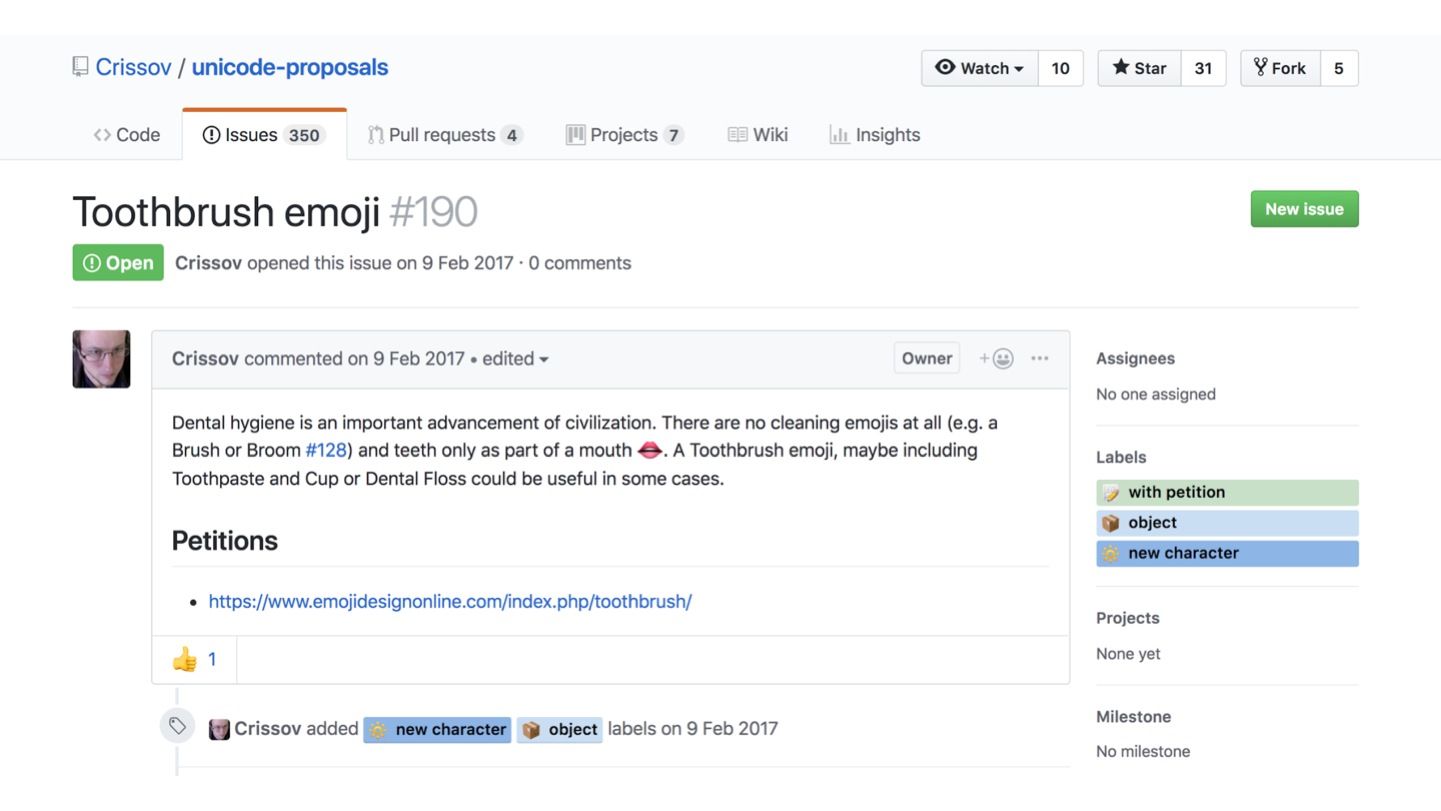Image resolution: width=1441 pixels, height=811 pixels.
Task: Click the Petitions heading in the comment
Action: pyautogui.click(x=225, y=541)
